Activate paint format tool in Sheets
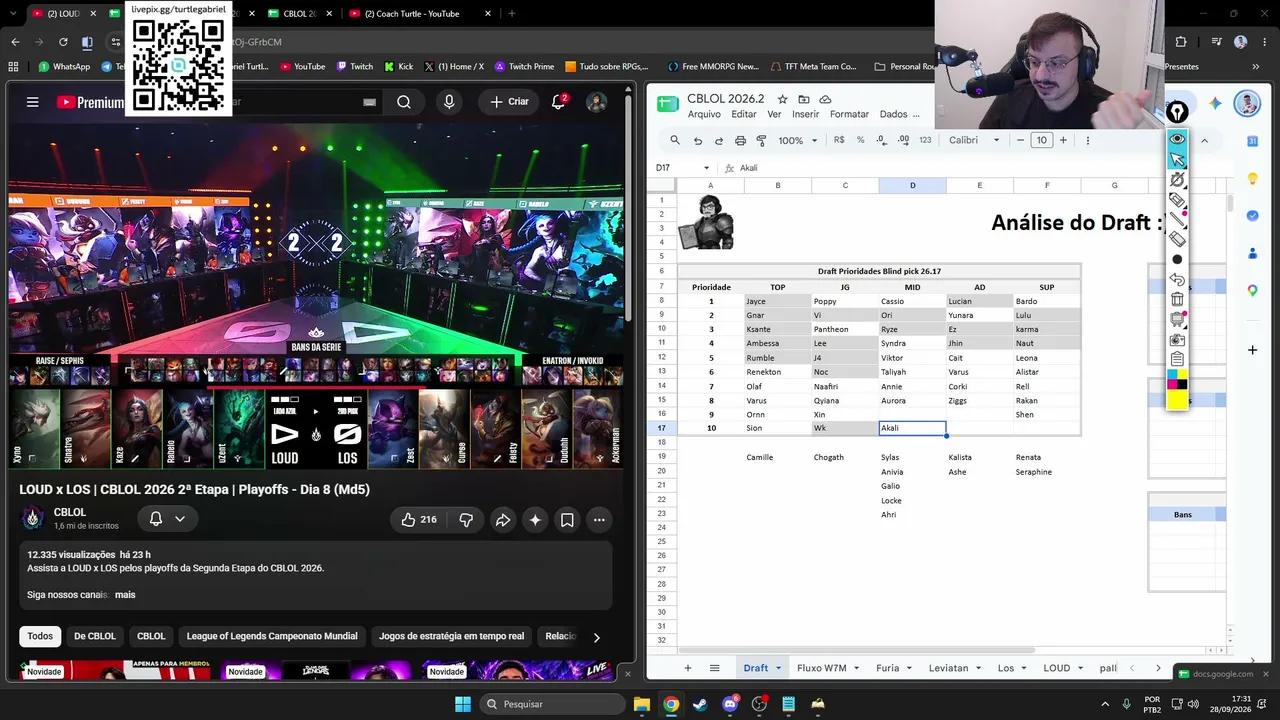This screenshot has height=720, width=1280. tap(761, 140)
